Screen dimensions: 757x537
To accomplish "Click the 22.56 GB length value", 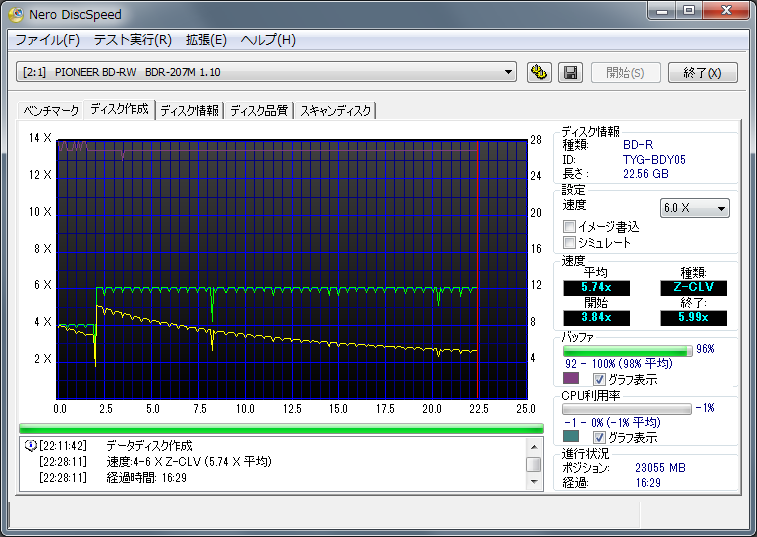I will pyautogui.click(x=646, y=174).
